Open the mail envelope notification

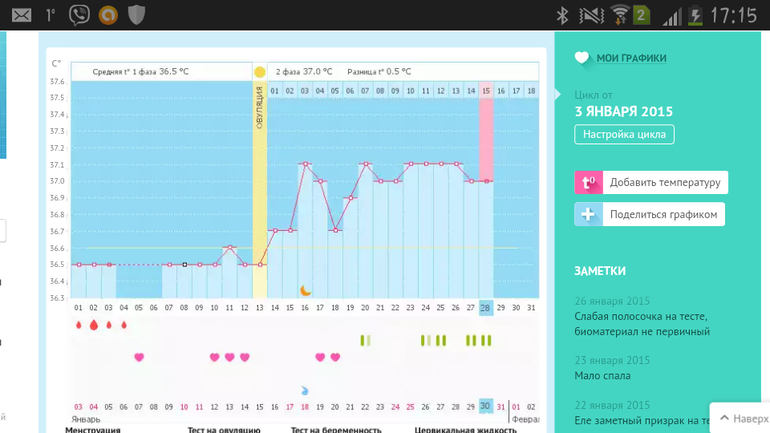click(20, 14)
